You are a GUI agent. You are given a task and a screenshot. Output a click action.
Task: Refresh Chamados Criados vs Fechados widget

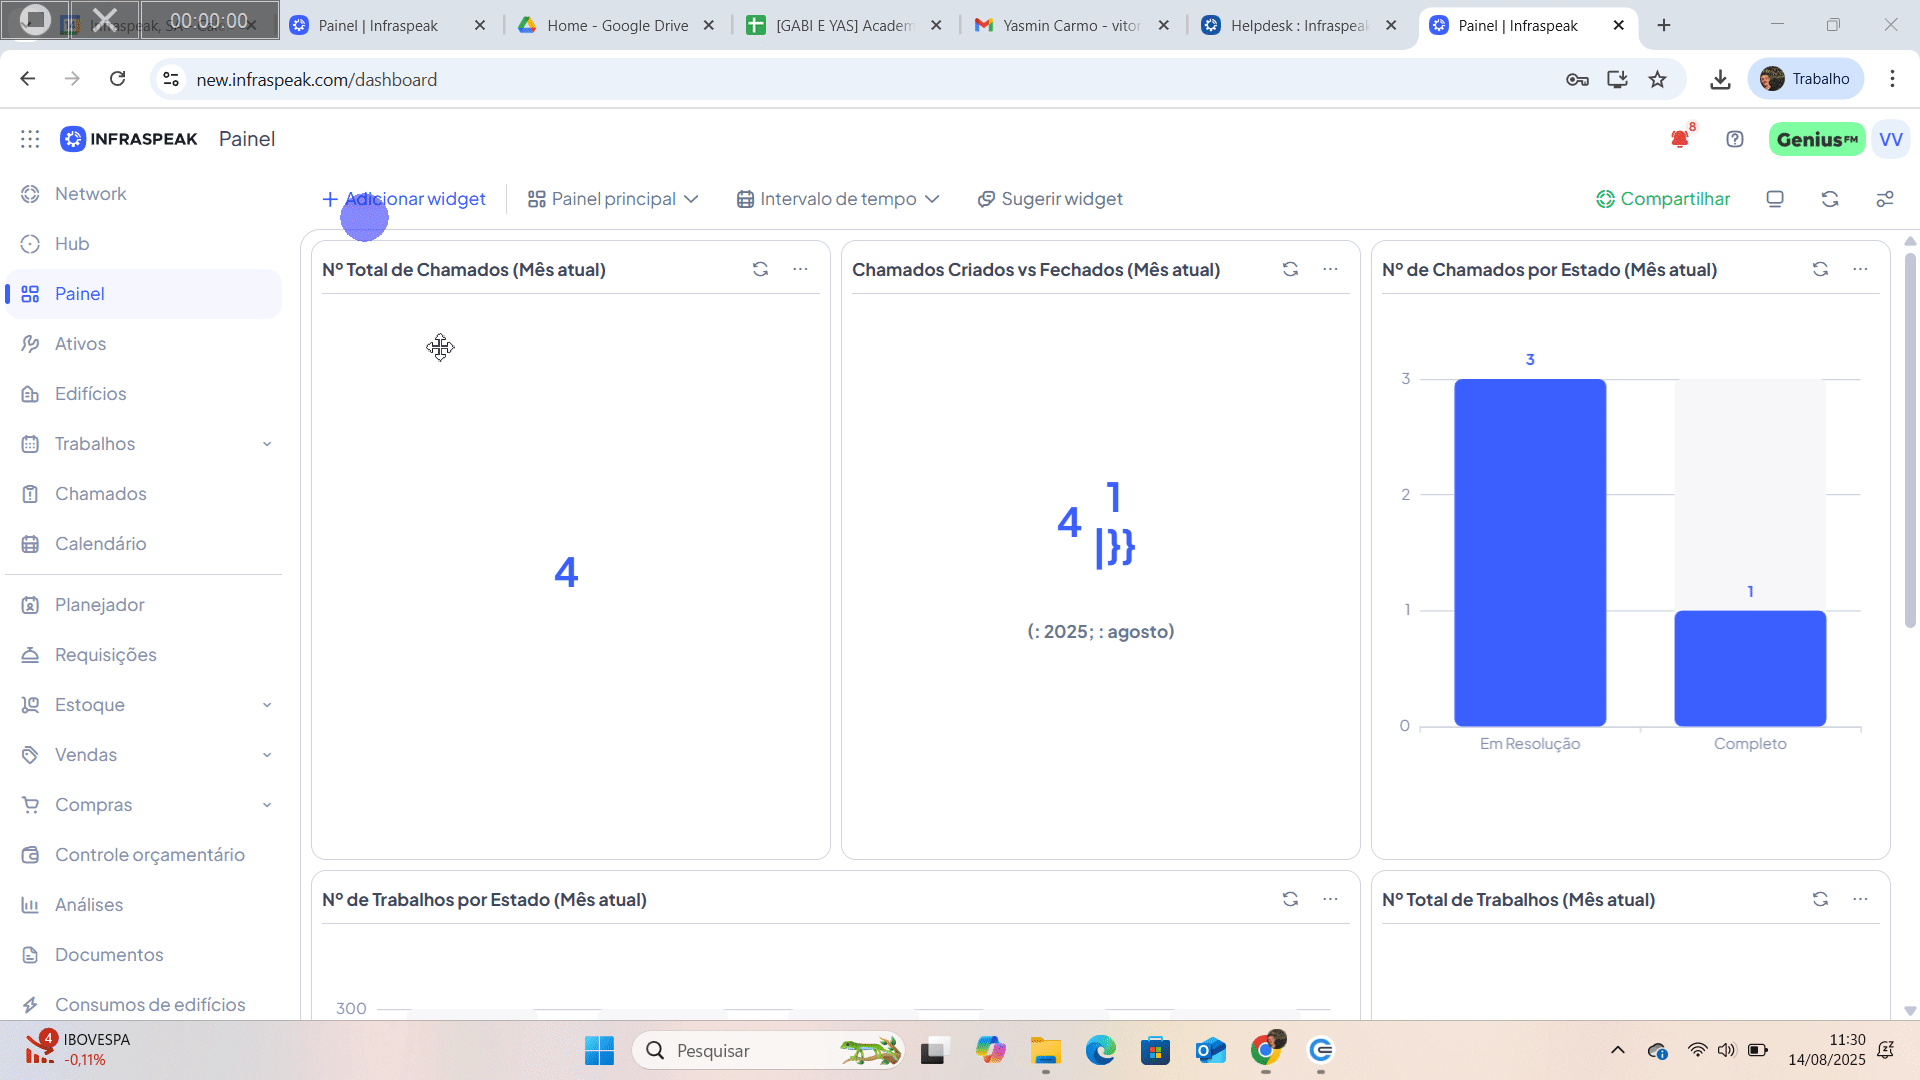[x=1290, y=269]
